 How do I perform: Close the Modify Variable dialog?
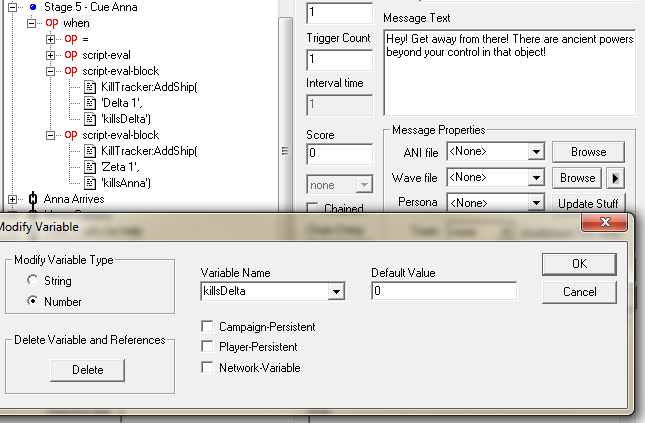click(605, 223)
